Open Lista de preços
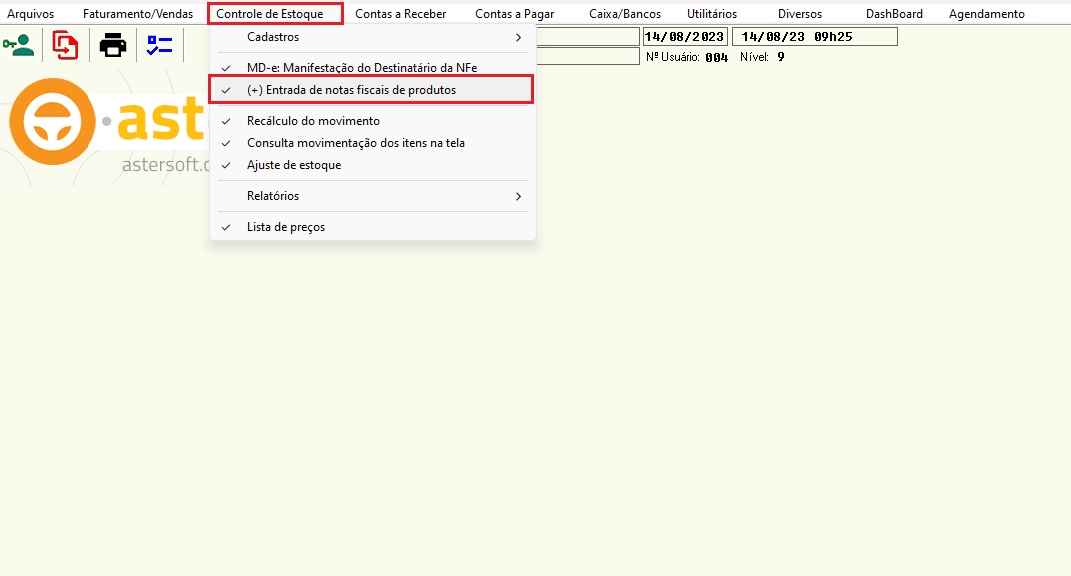The image size is (1071, 576). point(372,227)
